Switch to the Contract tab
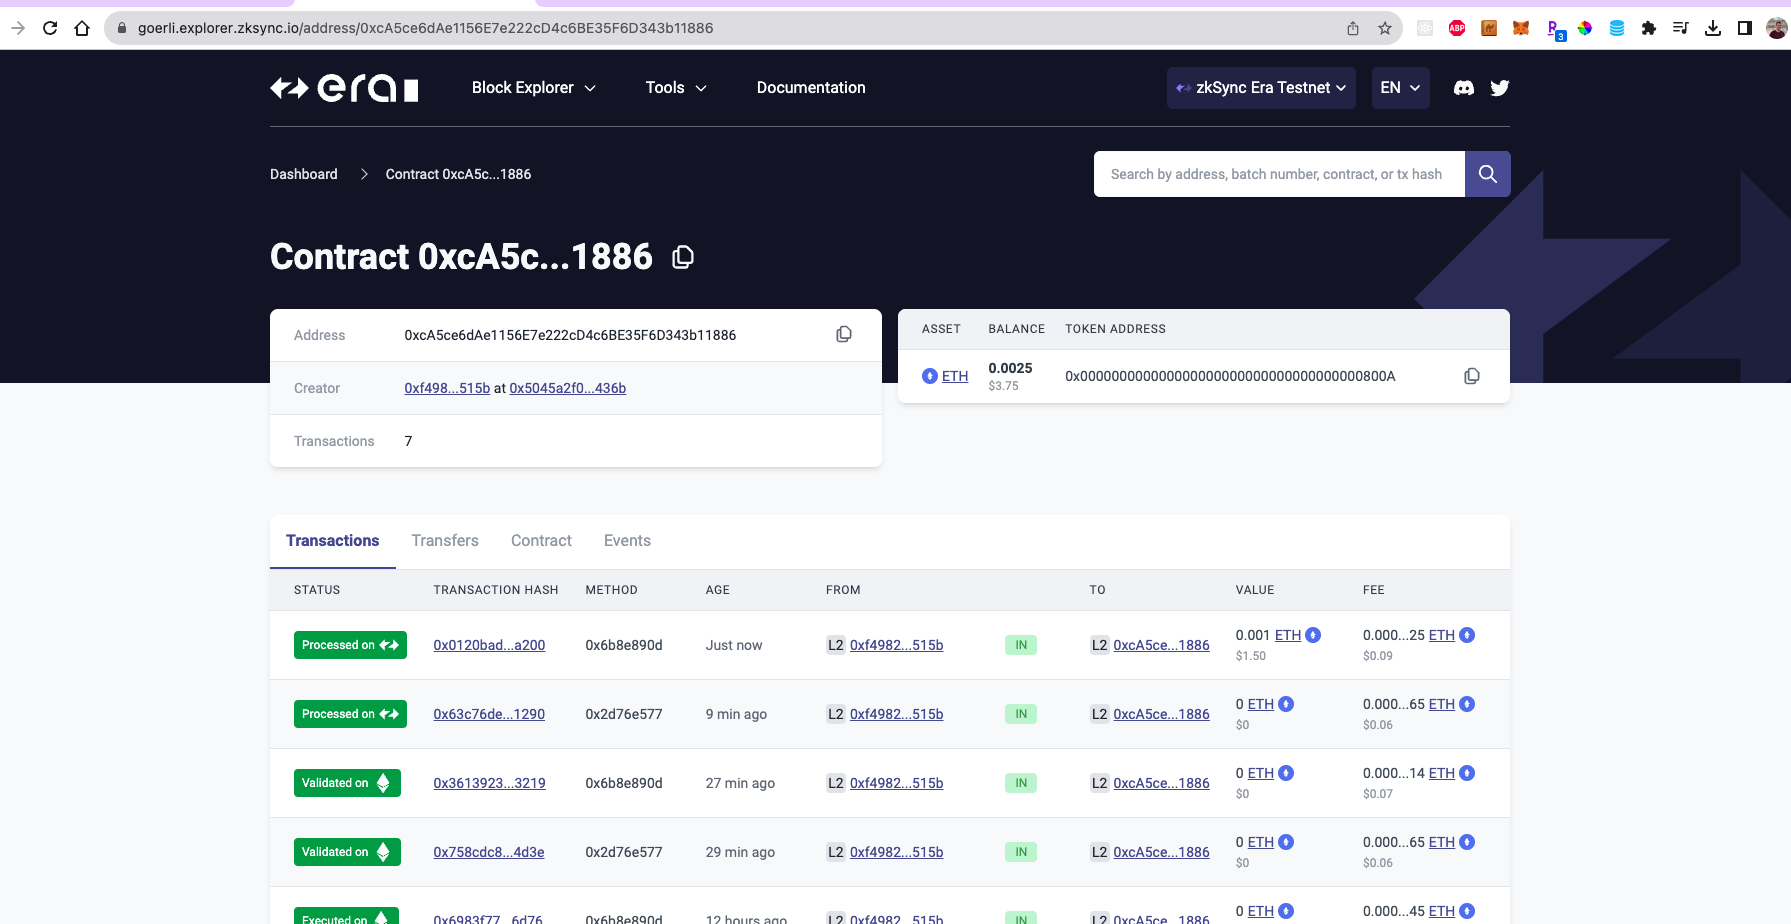This screenshot has width=1791, height=924. tap(541, 541)
